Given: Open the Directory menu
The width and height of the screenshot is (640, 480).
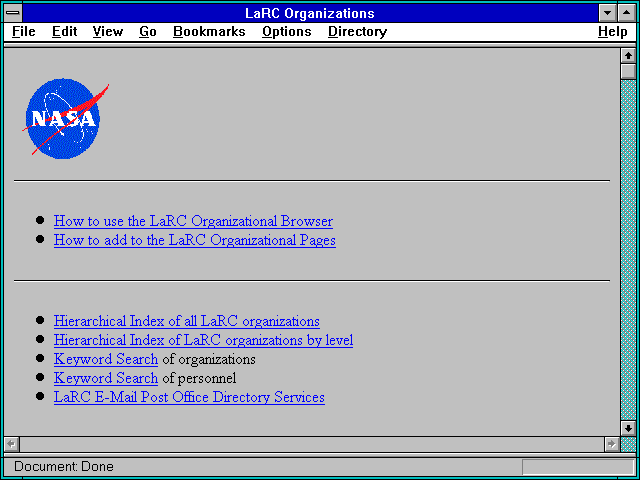Looking at the screenshot, I should tap(357, 32).
